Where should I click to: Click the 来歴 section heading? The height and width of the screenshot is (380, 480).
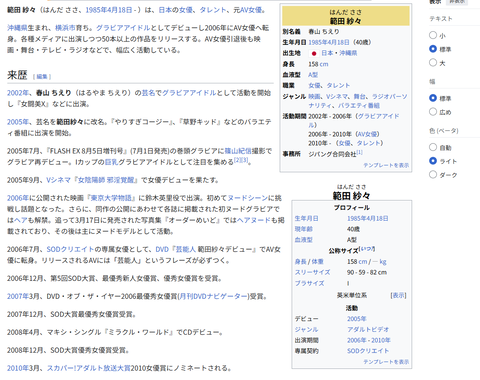click(x=17, y=75)
